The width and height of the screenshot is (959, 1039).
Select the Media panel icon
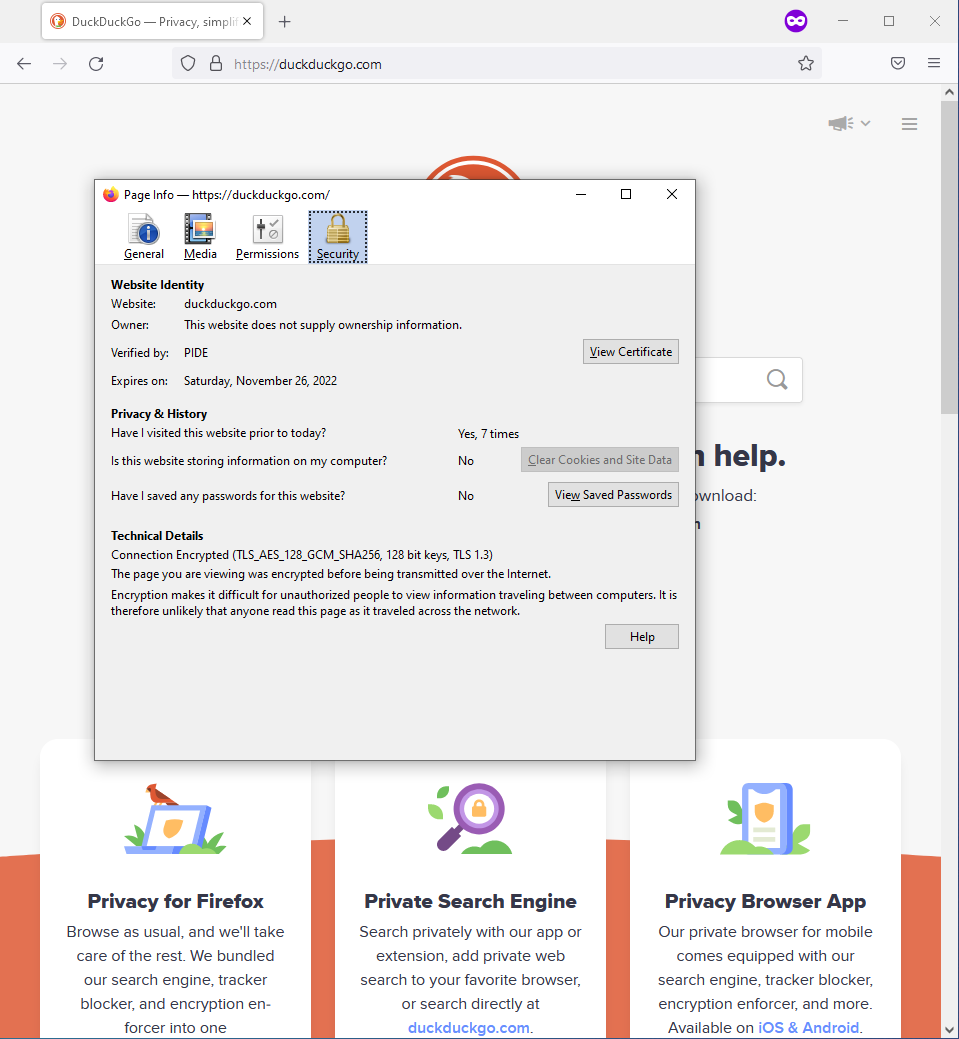click(x=199, y=236)
